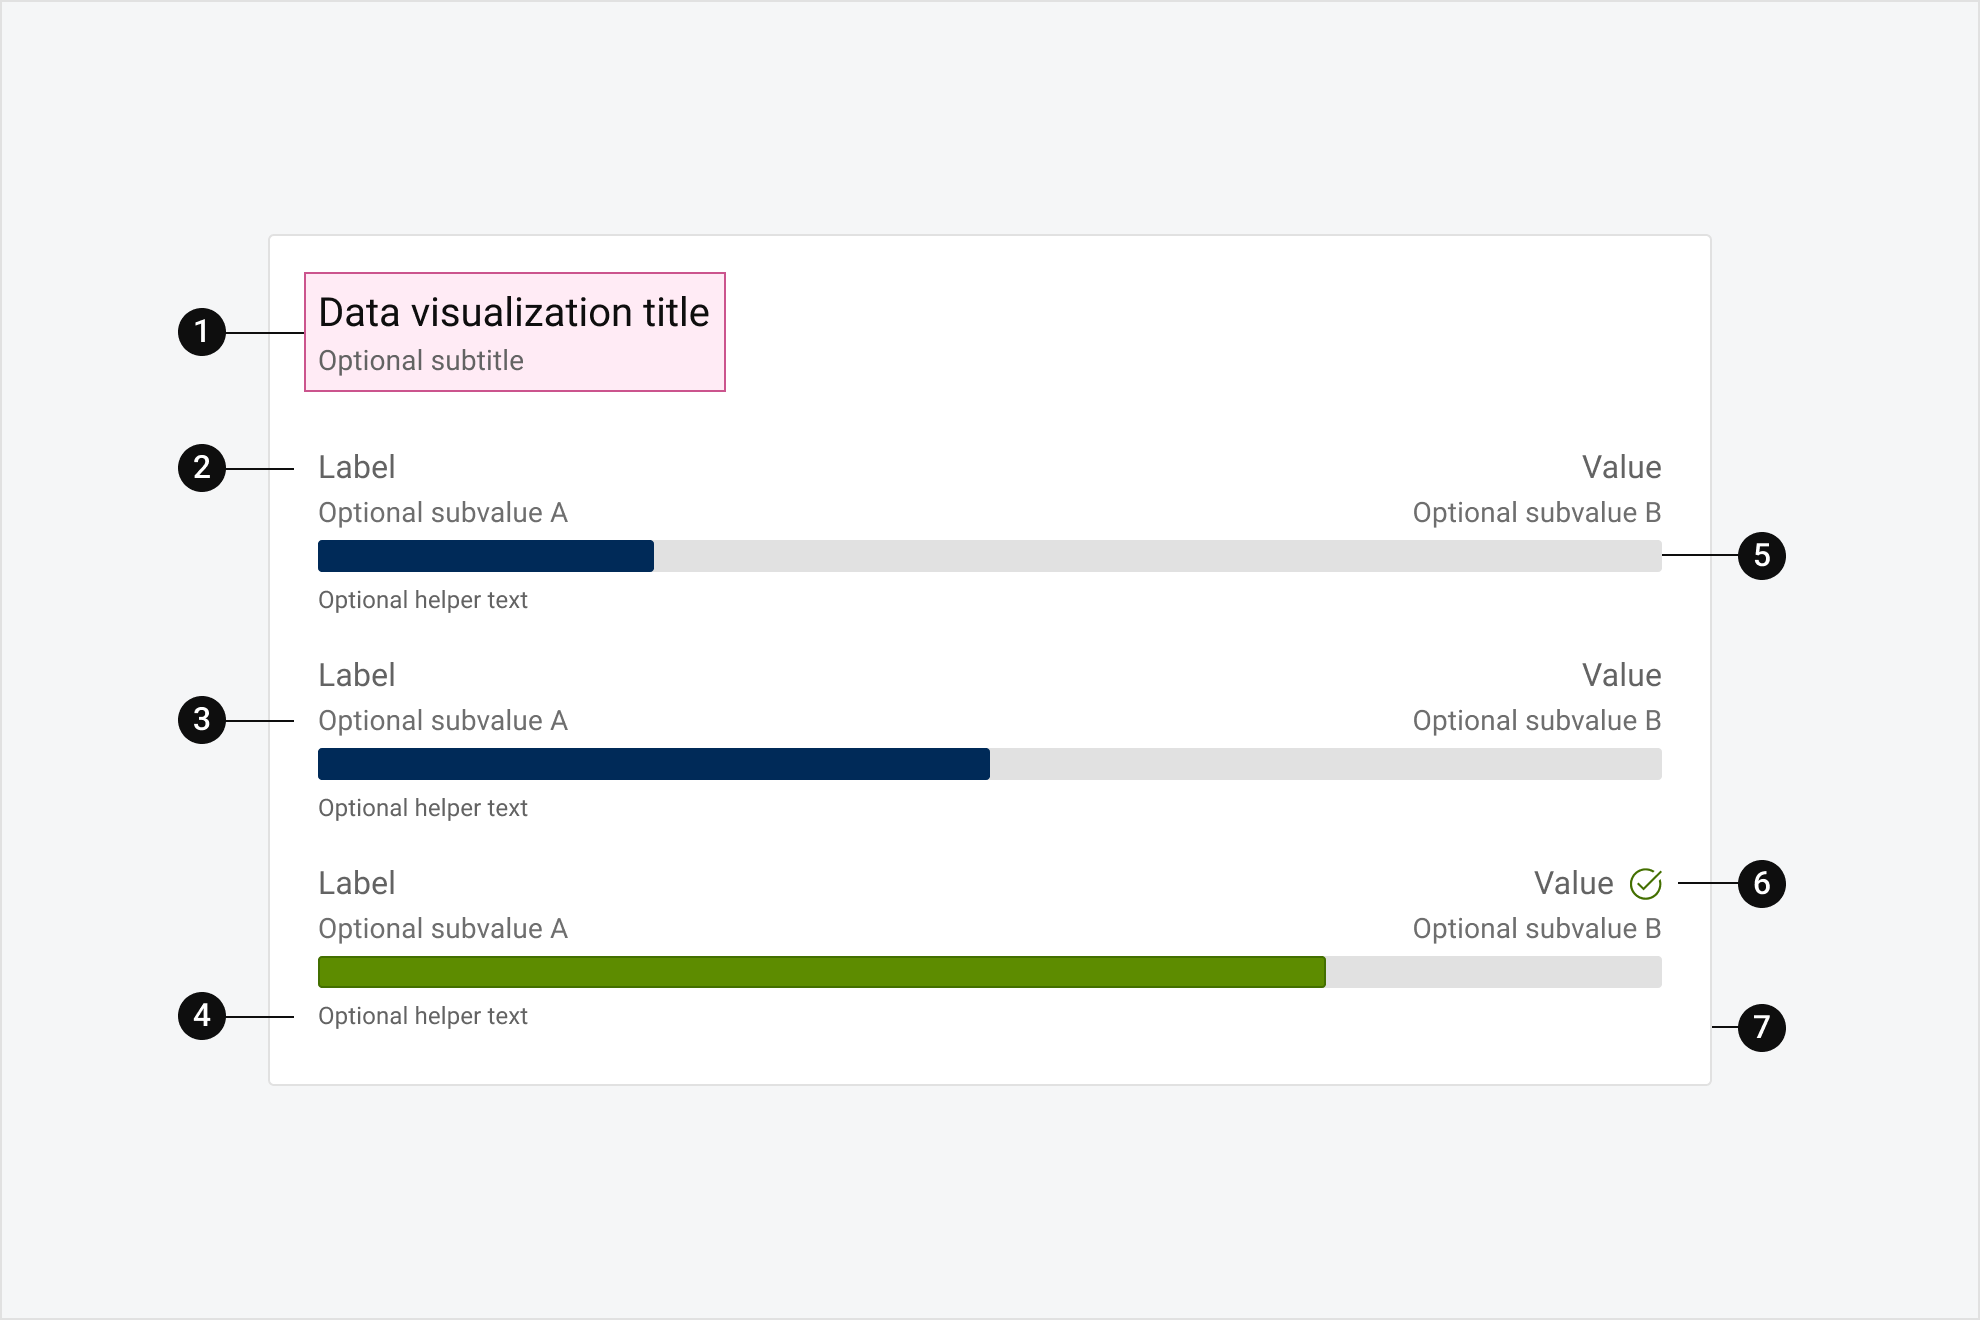
Task: Click Optional helper text under the green bar
Action: pyautogui.click(x=422, y=1016)
